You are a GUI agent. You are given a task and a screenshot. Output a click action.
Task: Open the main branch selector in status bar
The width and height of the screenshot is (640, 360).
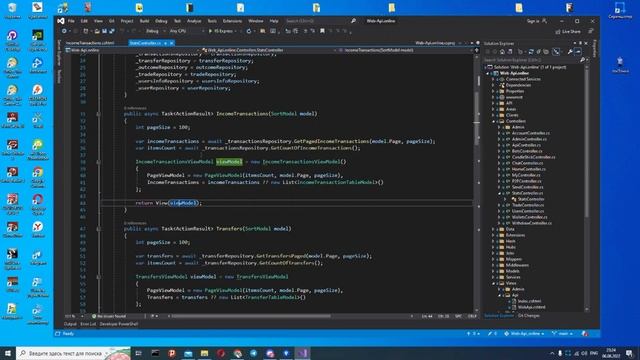coord(562,333)
